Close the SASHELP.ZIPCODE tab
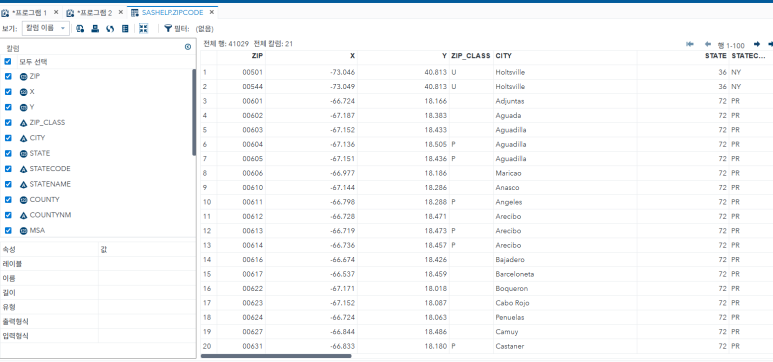Viewport: 773px width, 362px height. (211, 12)
